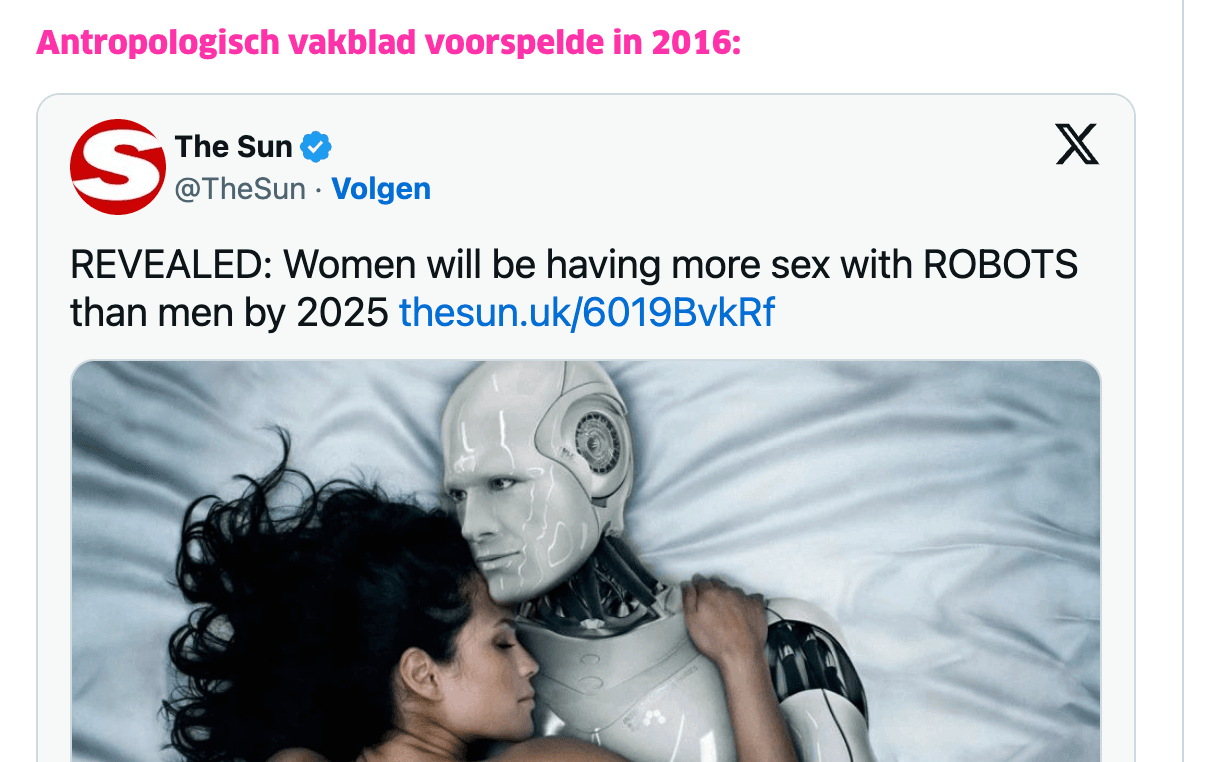This screenshot has width=1218, height=762.
Task: Click the year 2025 in tweet text
Action: pyautogui.click(x=342, y=313)
